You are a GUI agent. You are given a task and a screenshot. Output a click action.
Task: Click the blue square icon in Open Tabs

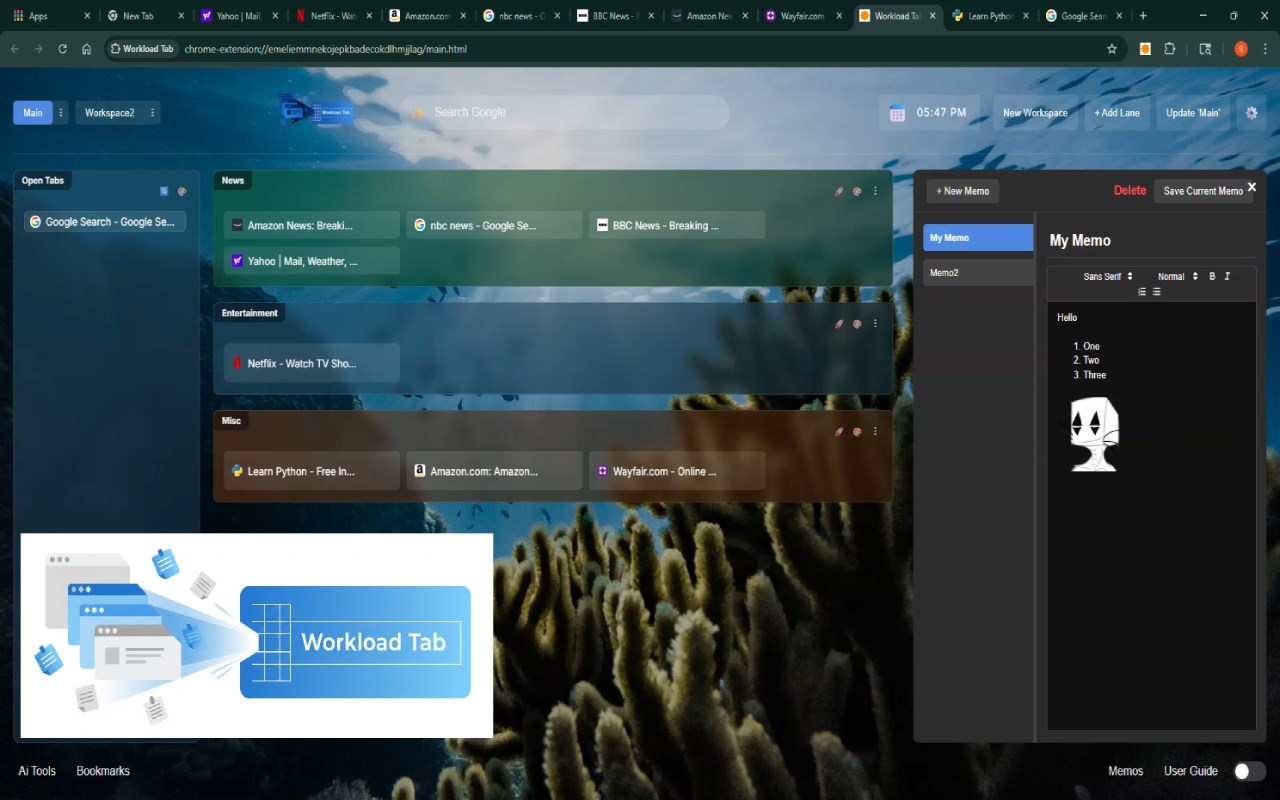click(x=164, y=191)
